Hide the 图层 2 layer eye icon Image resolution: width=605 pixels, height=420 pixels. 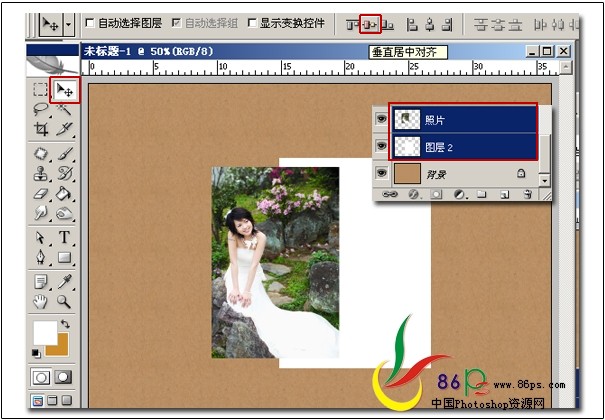tap(381, 146)
